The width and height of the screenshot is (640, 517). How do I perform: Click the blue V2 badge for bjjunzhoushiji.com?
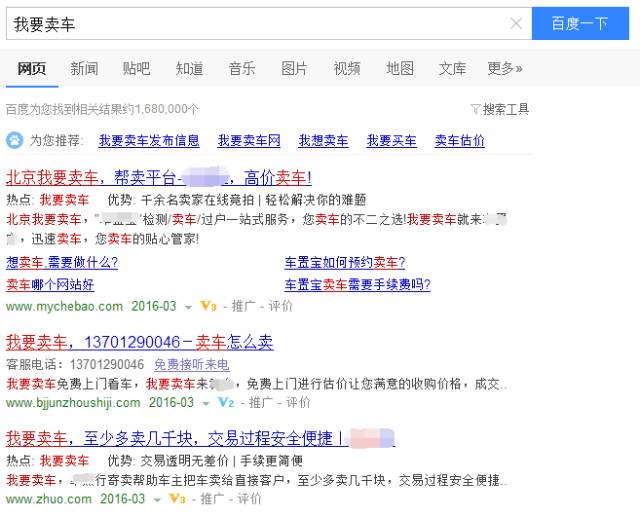click(x=226, y=403)
